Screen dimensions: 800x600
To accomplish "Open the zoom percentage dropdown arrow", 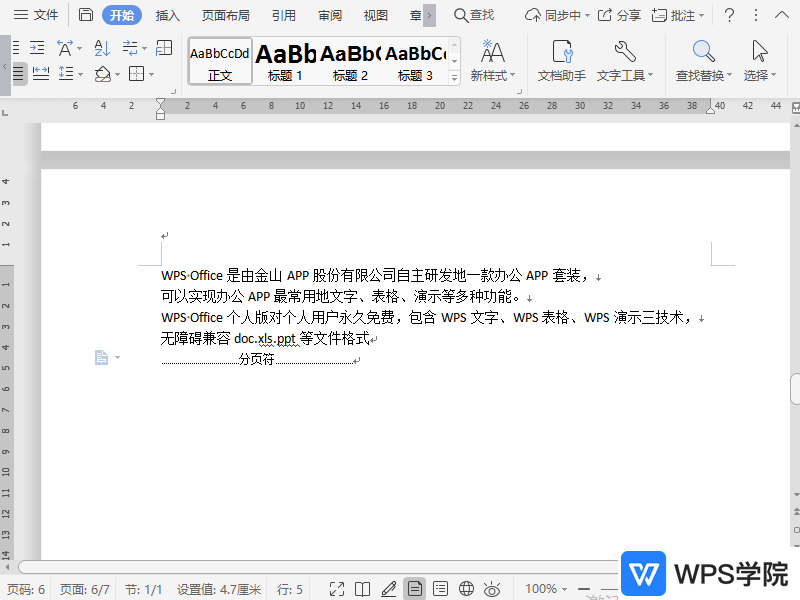I will [x=567, y=589].
